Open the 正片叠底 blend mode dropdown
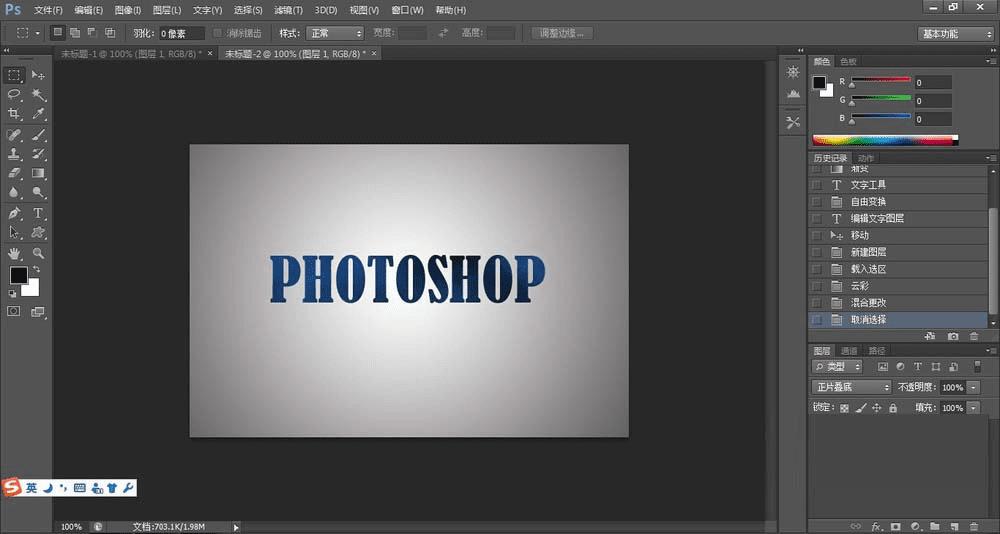 (851, 387)
